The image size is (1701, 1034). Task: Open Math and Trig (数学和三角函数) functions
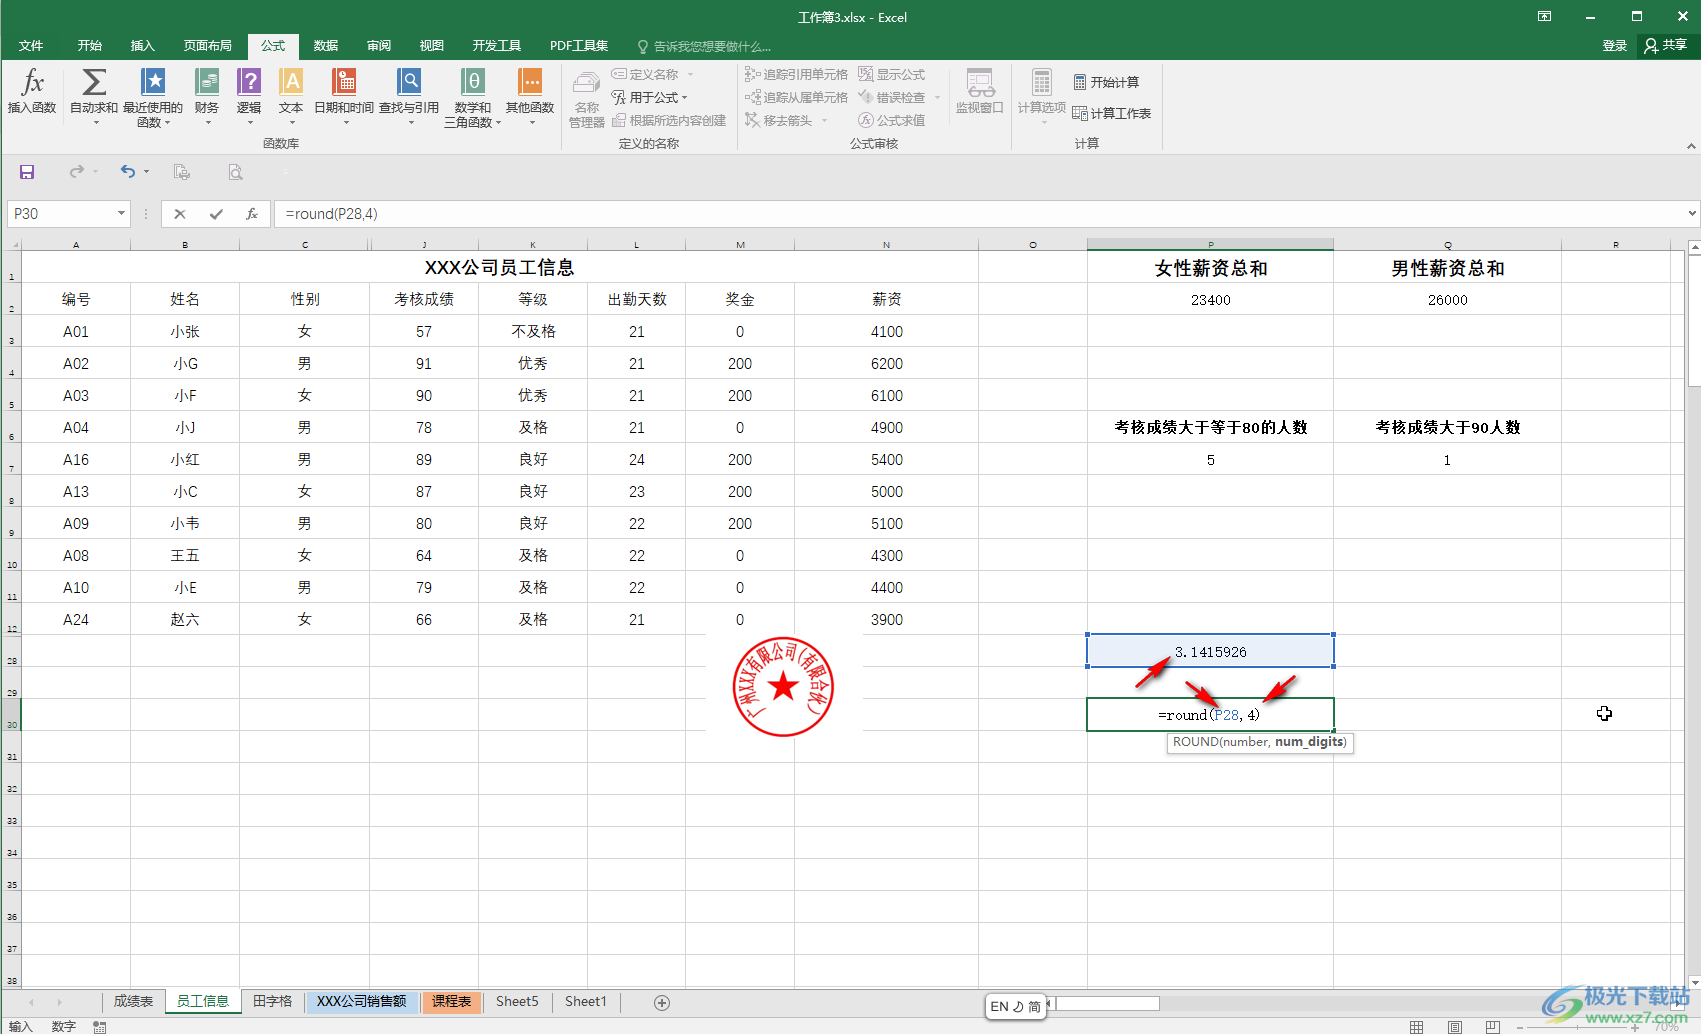point(473,96)
